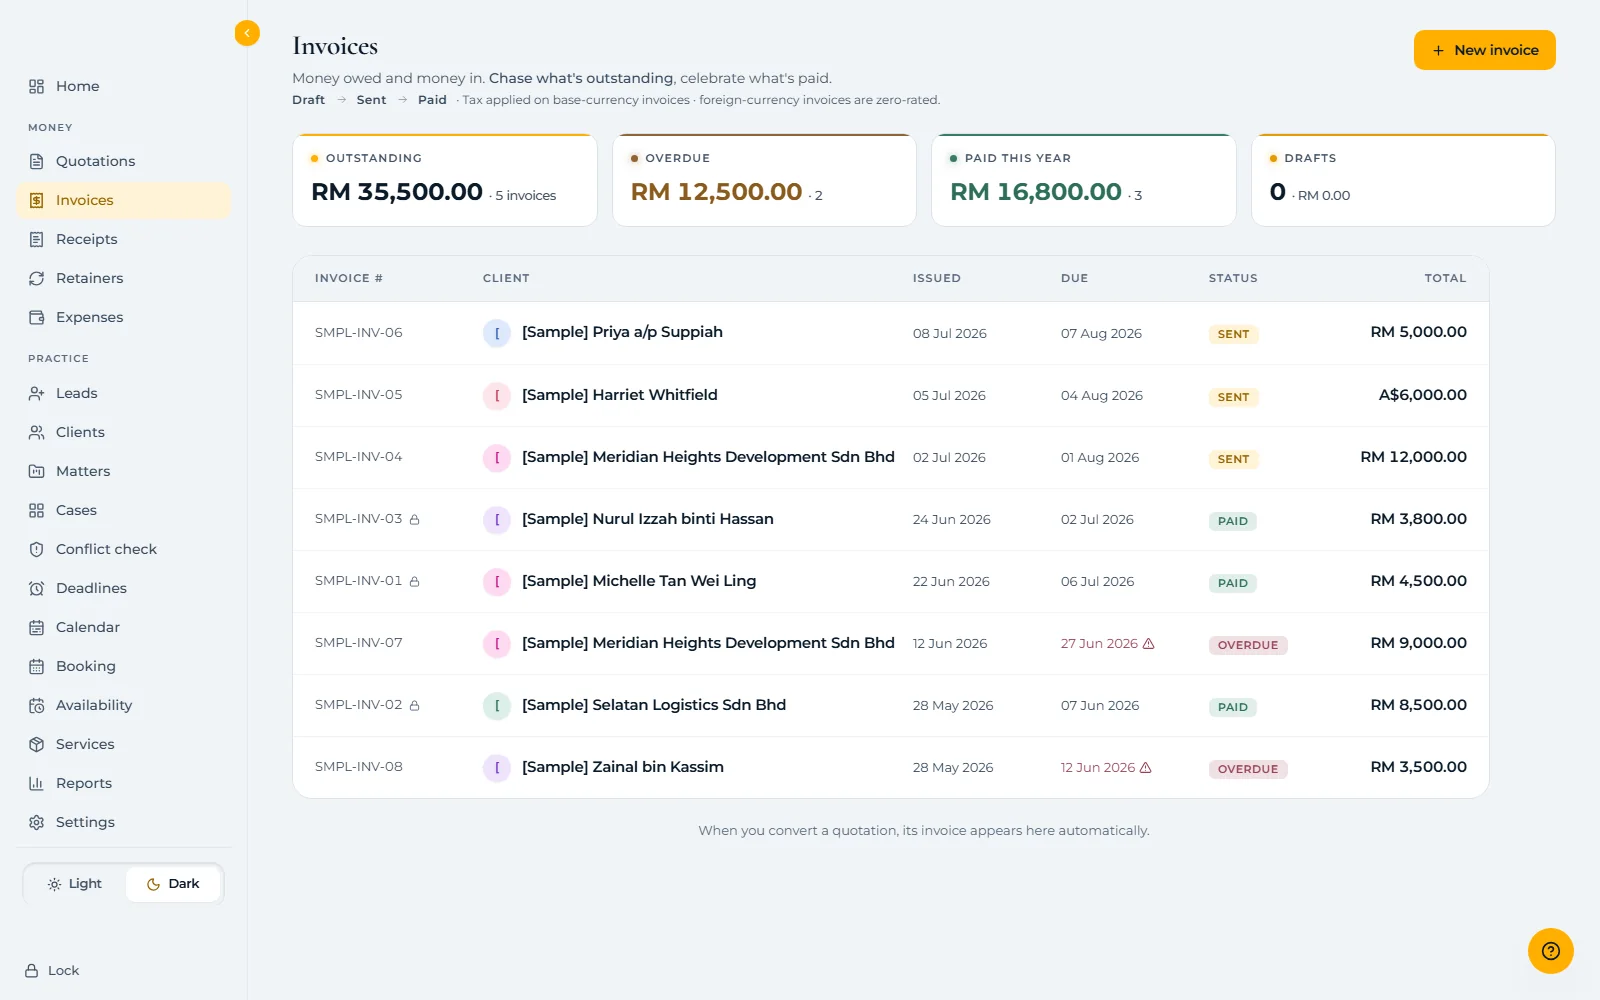Click the Receipts icon
This screenshot has height=1000, width=1600.
[37, 239]
